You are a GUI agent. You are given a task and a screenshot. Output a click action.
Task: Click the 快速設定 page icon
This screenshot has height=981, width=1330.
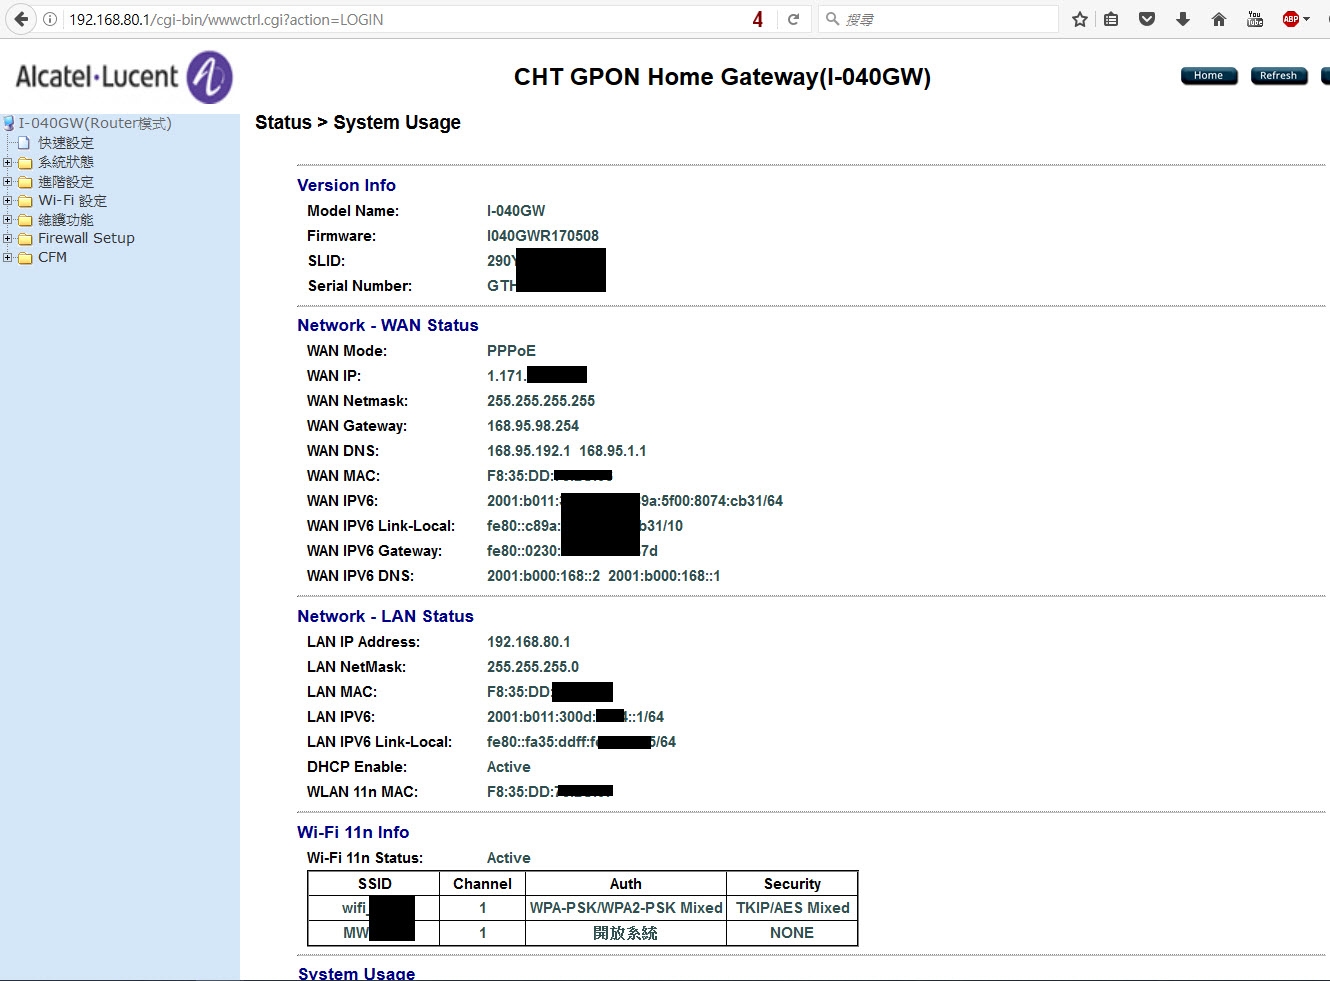(x=24, y=143)
